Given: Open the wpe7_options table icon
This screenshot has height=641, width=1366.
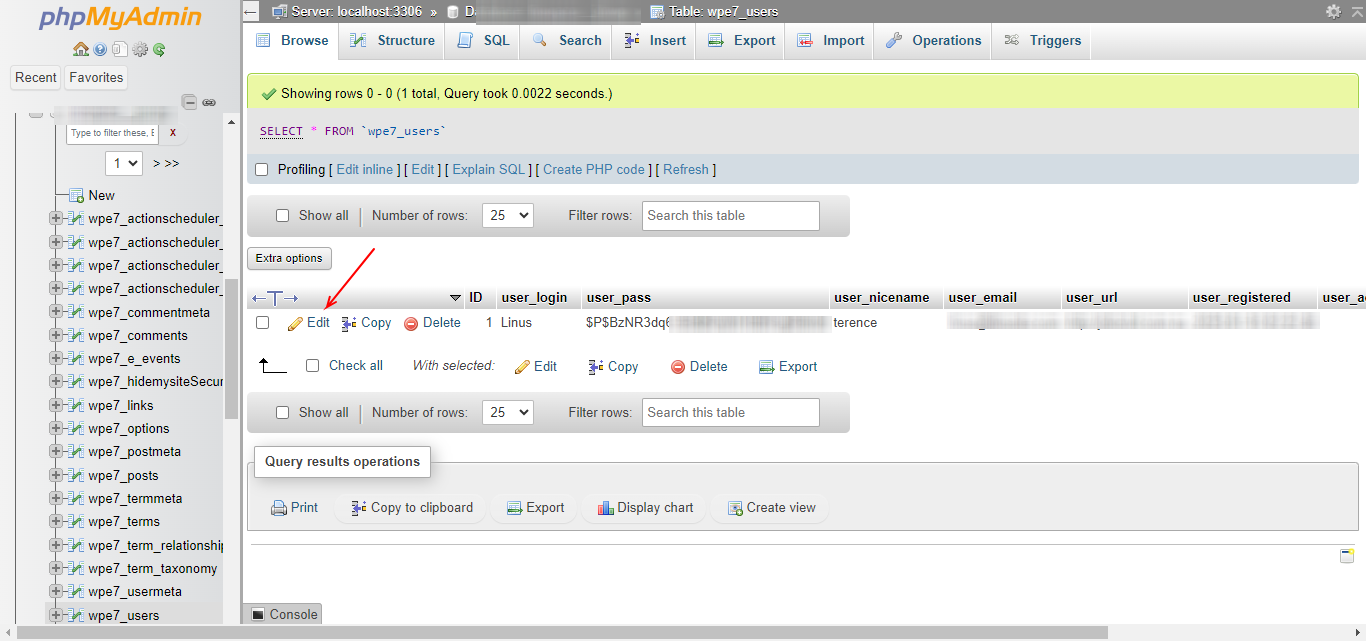Looking at the screenshot, I should point(75,429).
